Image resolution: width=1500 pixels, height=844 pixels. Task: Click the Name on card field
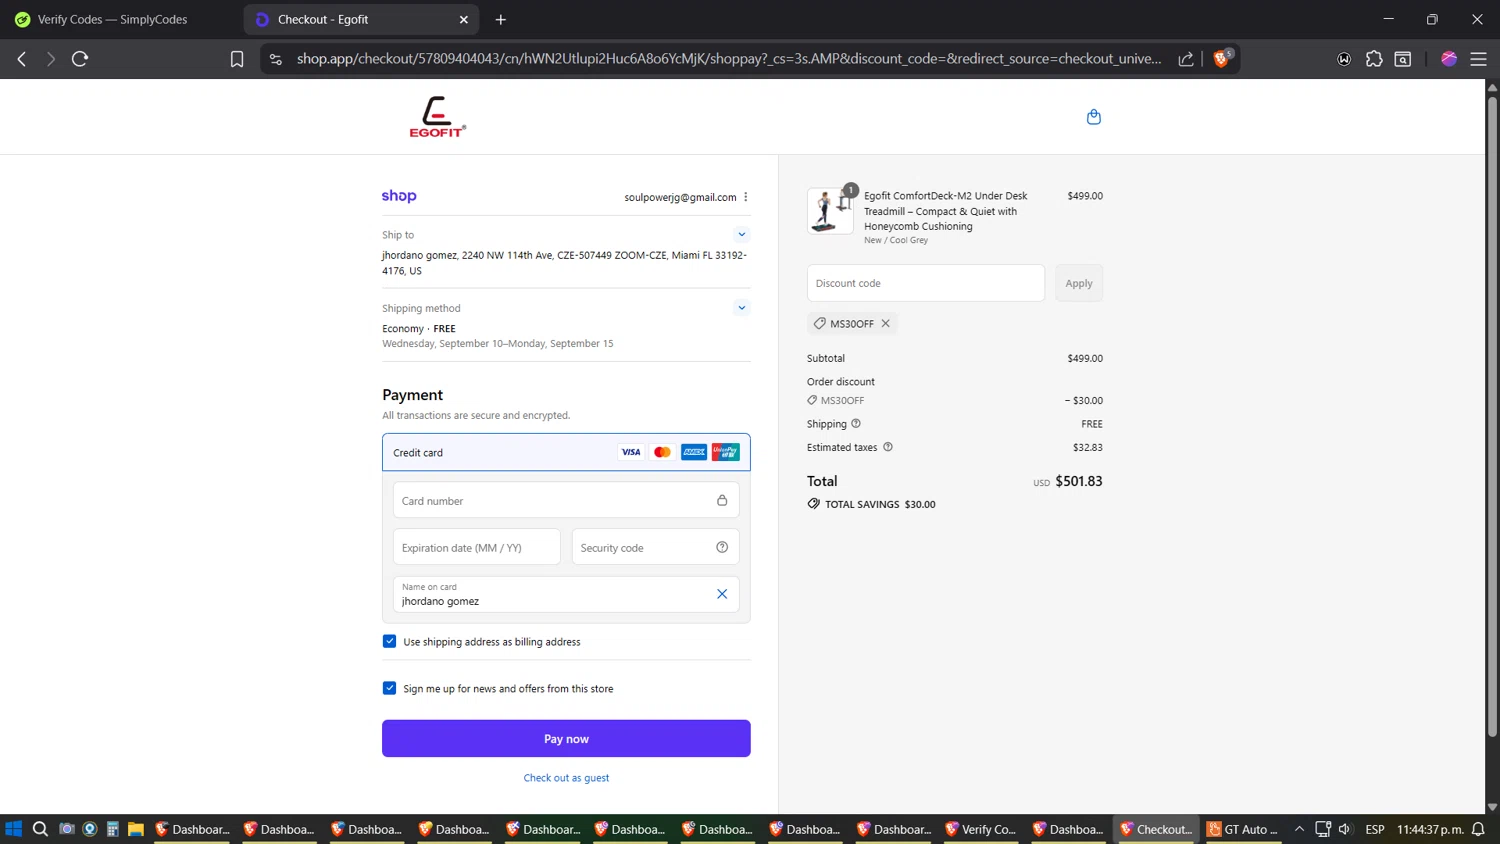(x=566, y=594)
